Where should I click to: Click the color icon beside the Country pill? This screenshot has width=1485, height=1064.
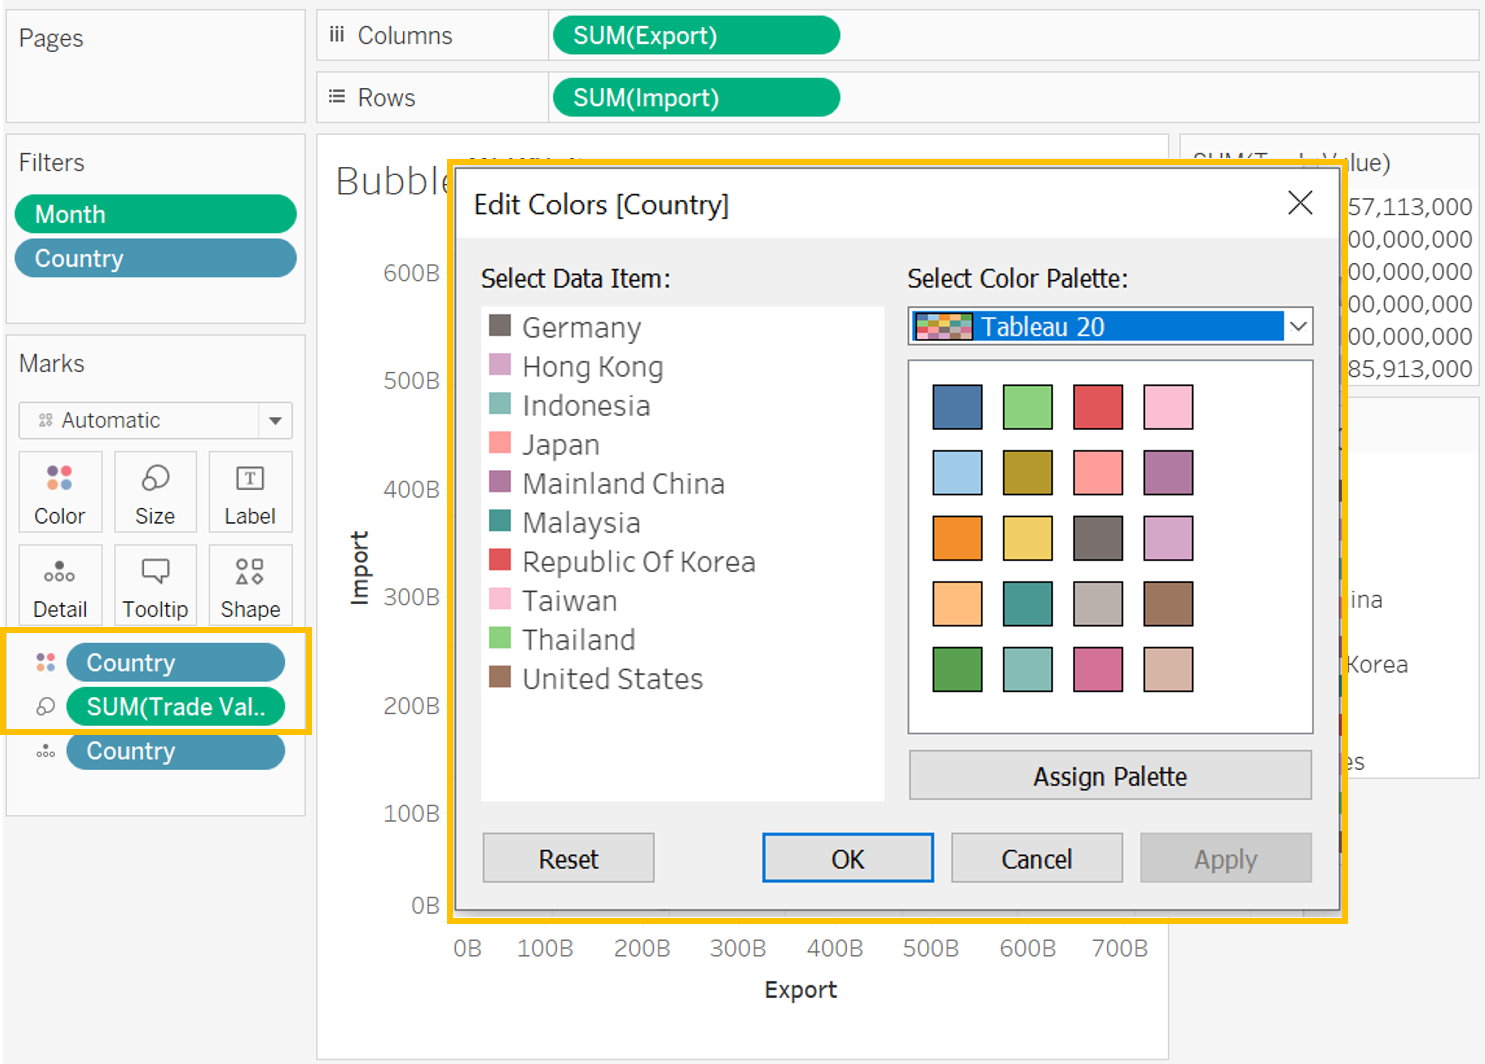point(45,662)
